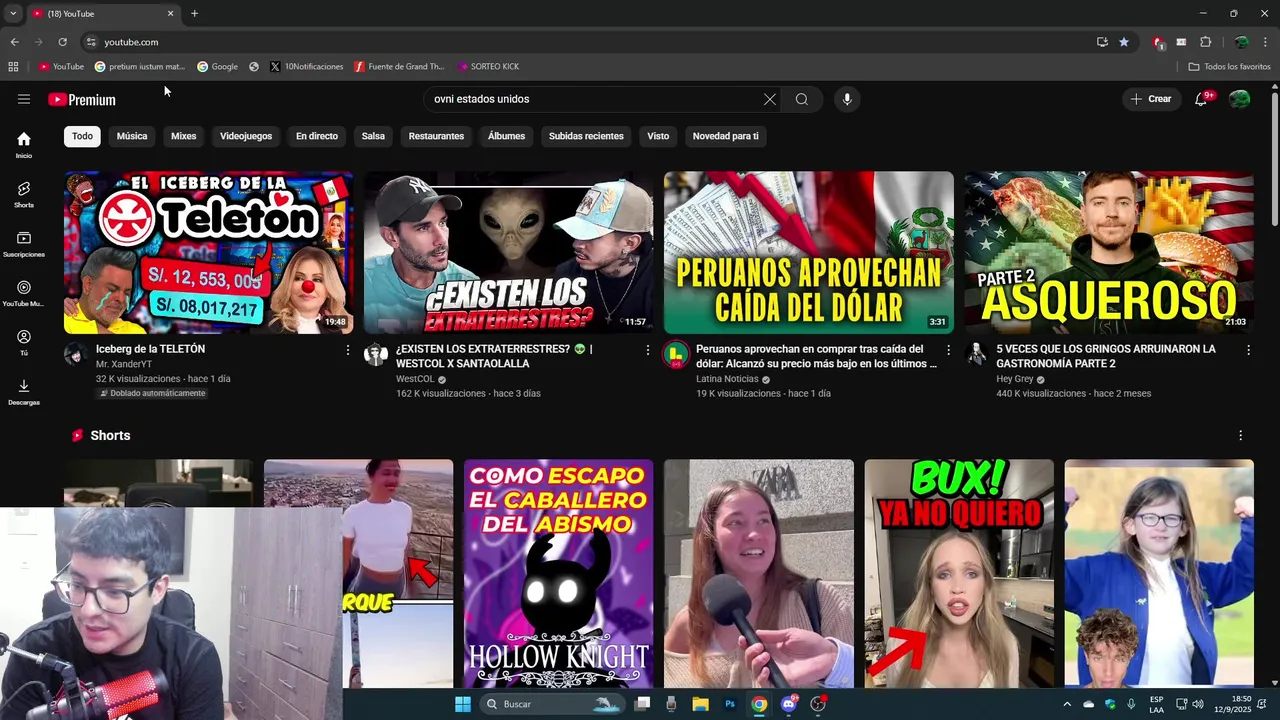Open the SORTEO KICK bookmark
Screen dimensions: 1280x720
click(x=488, y=67)
